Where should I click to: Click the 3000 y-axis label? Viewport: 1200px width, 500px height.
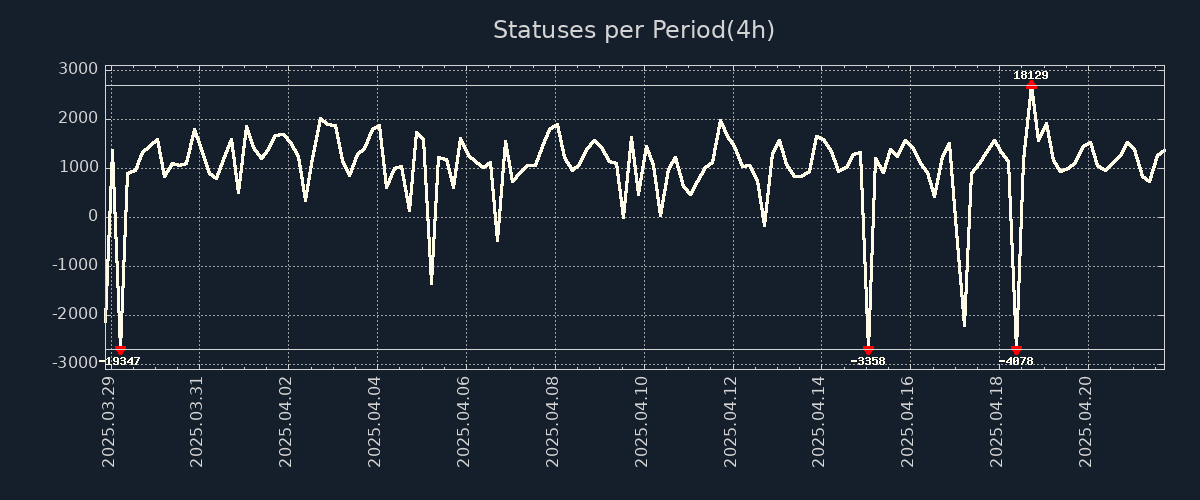79,69
